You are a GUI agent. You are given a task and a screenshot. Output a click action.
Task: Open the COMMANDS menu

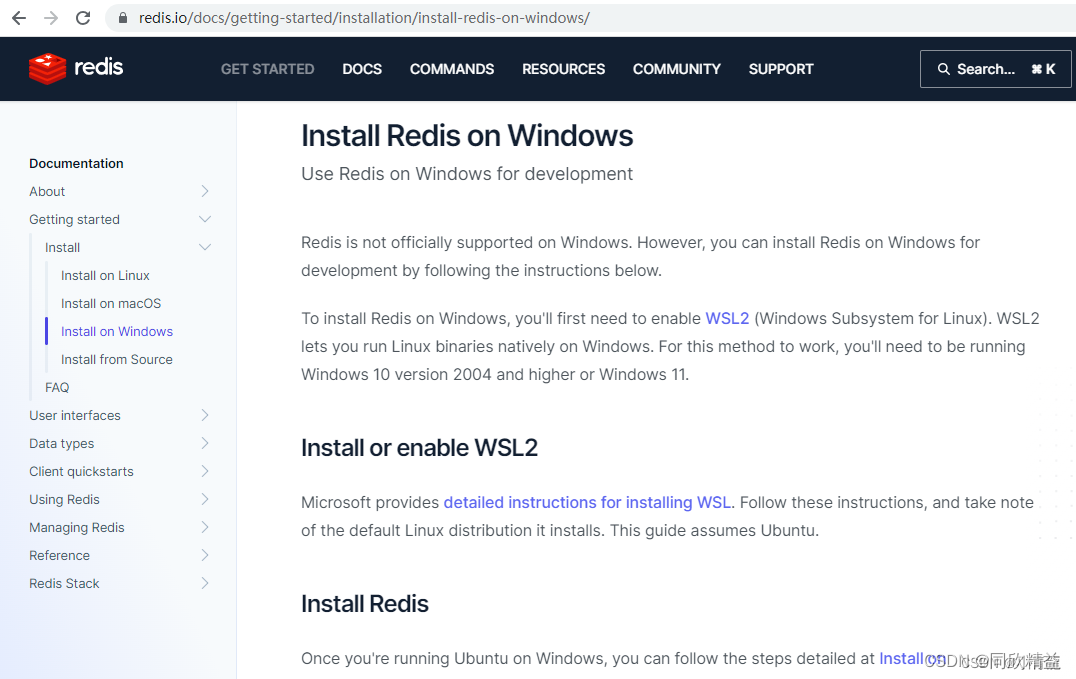[452, 69]
